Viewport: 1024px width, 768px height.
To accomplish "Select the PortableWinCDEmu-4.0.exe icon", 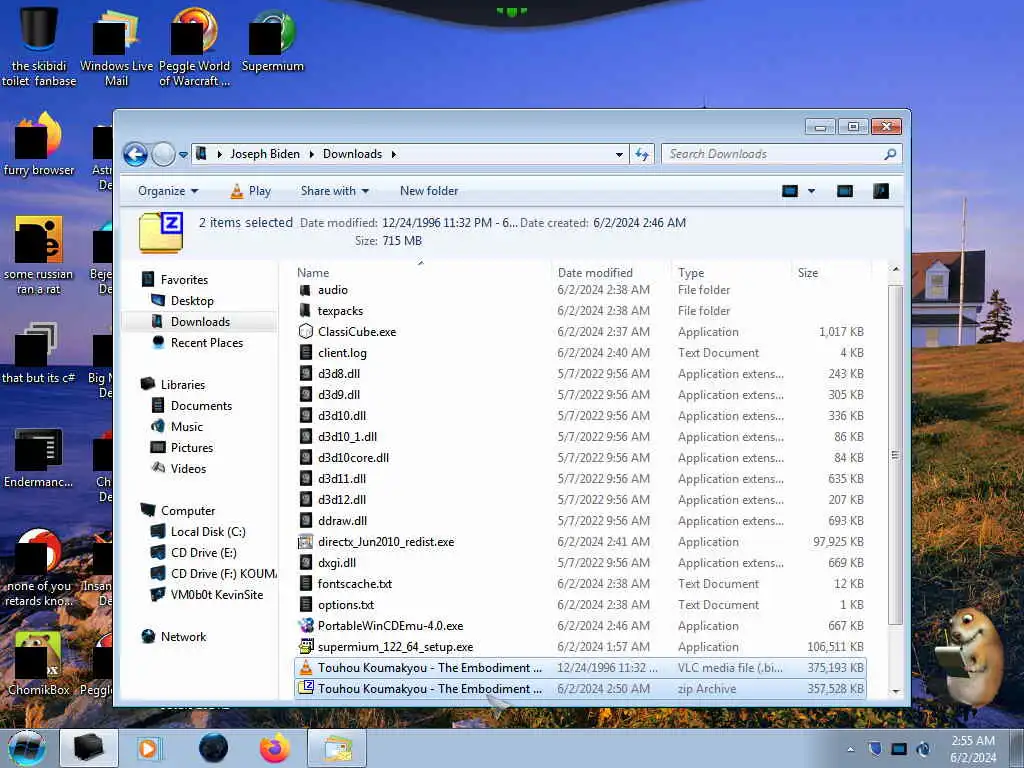I will 306,626.
